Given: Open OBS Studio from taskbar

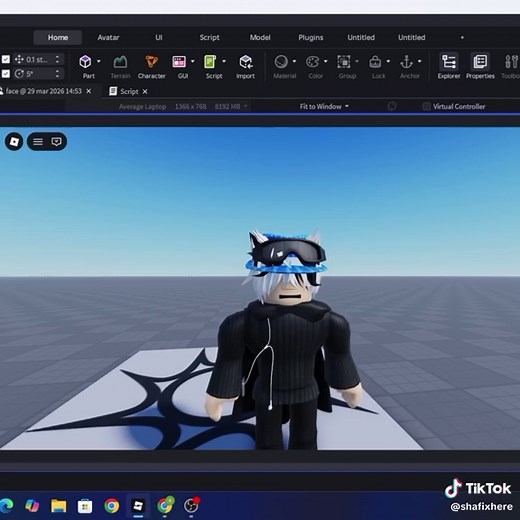Looking at the screenshot, I should coord(191,506).
